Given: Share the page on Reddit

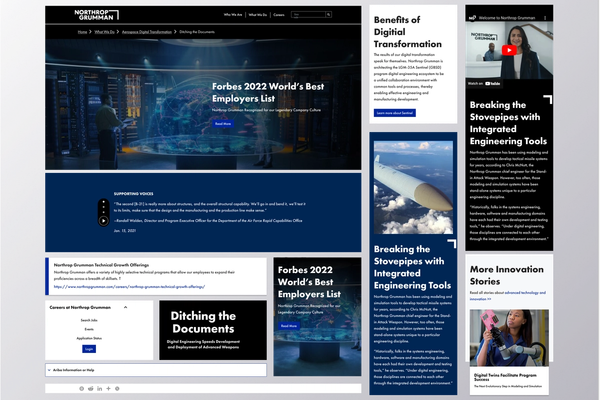Looking at the screenshot, I should coord(91,389).
